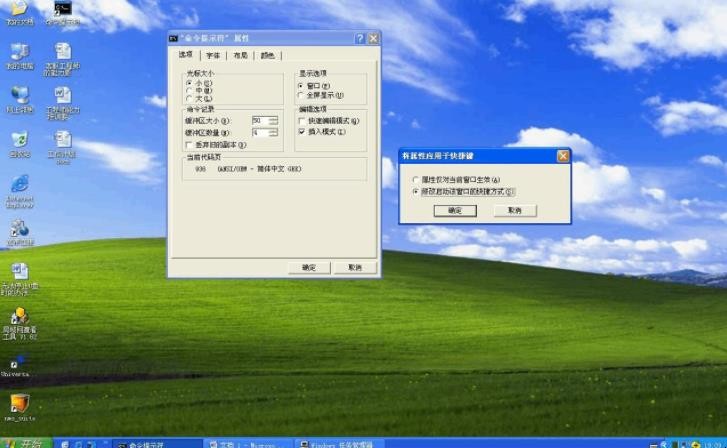Launch Internet Explorer from the desktop
Viewport: 727px width, 448px height.
pyautogui.click(x=19, y=191)
